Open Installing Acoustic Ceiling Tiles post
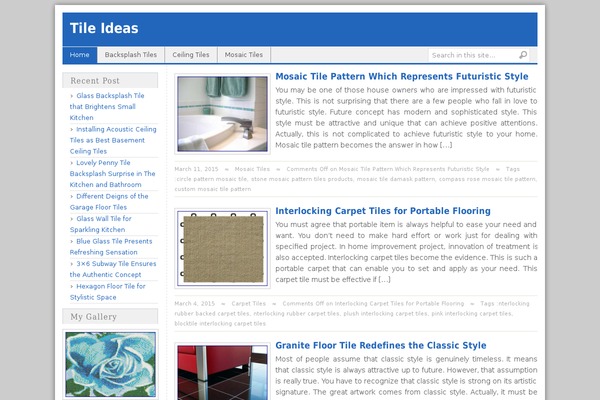This screenshot has width=600, height=400. point(113,140)
